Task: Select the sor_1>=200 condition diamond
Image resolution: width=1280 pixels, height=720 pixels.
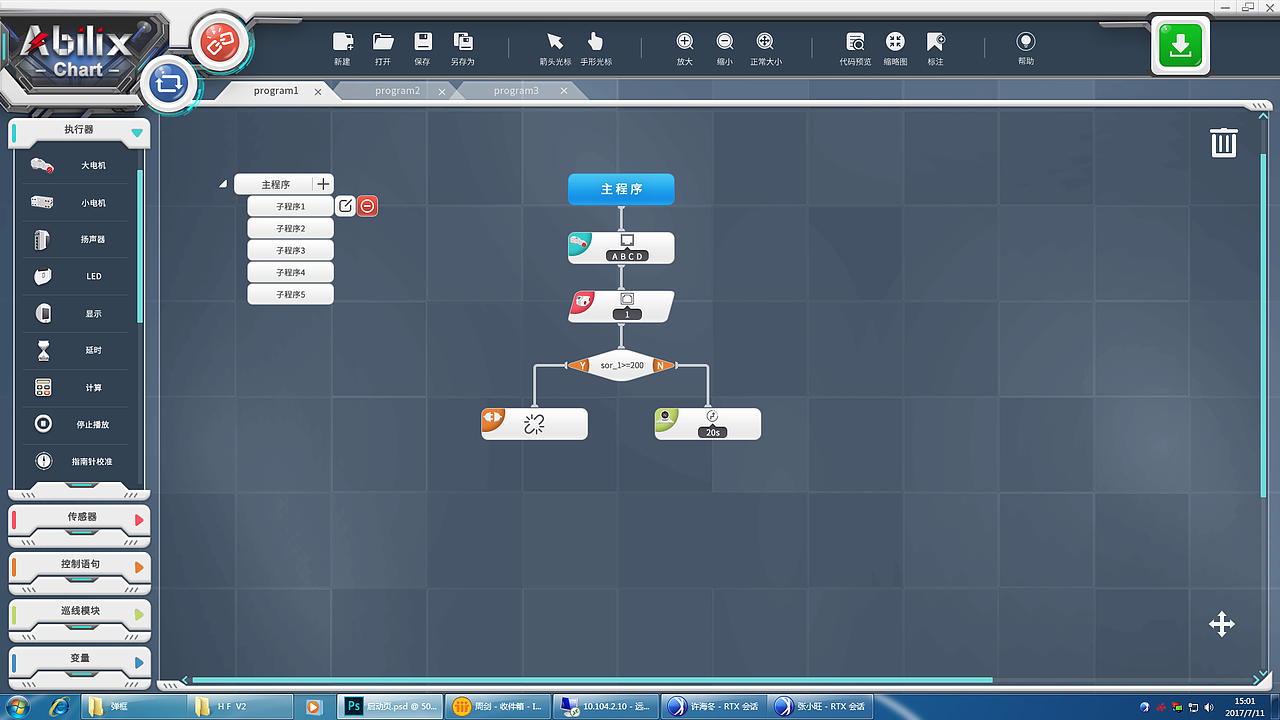Action: 621,365
